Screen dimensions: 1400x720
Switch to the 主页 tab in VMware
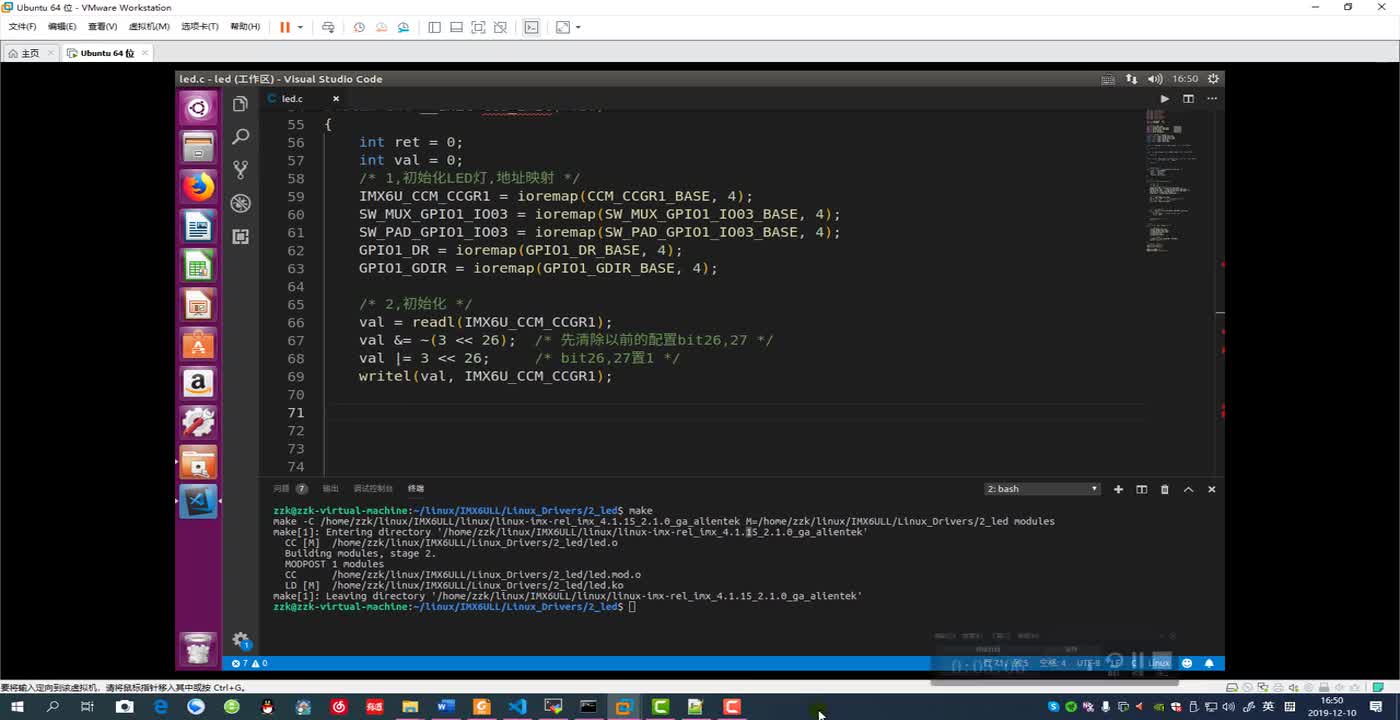coord(31,53)
